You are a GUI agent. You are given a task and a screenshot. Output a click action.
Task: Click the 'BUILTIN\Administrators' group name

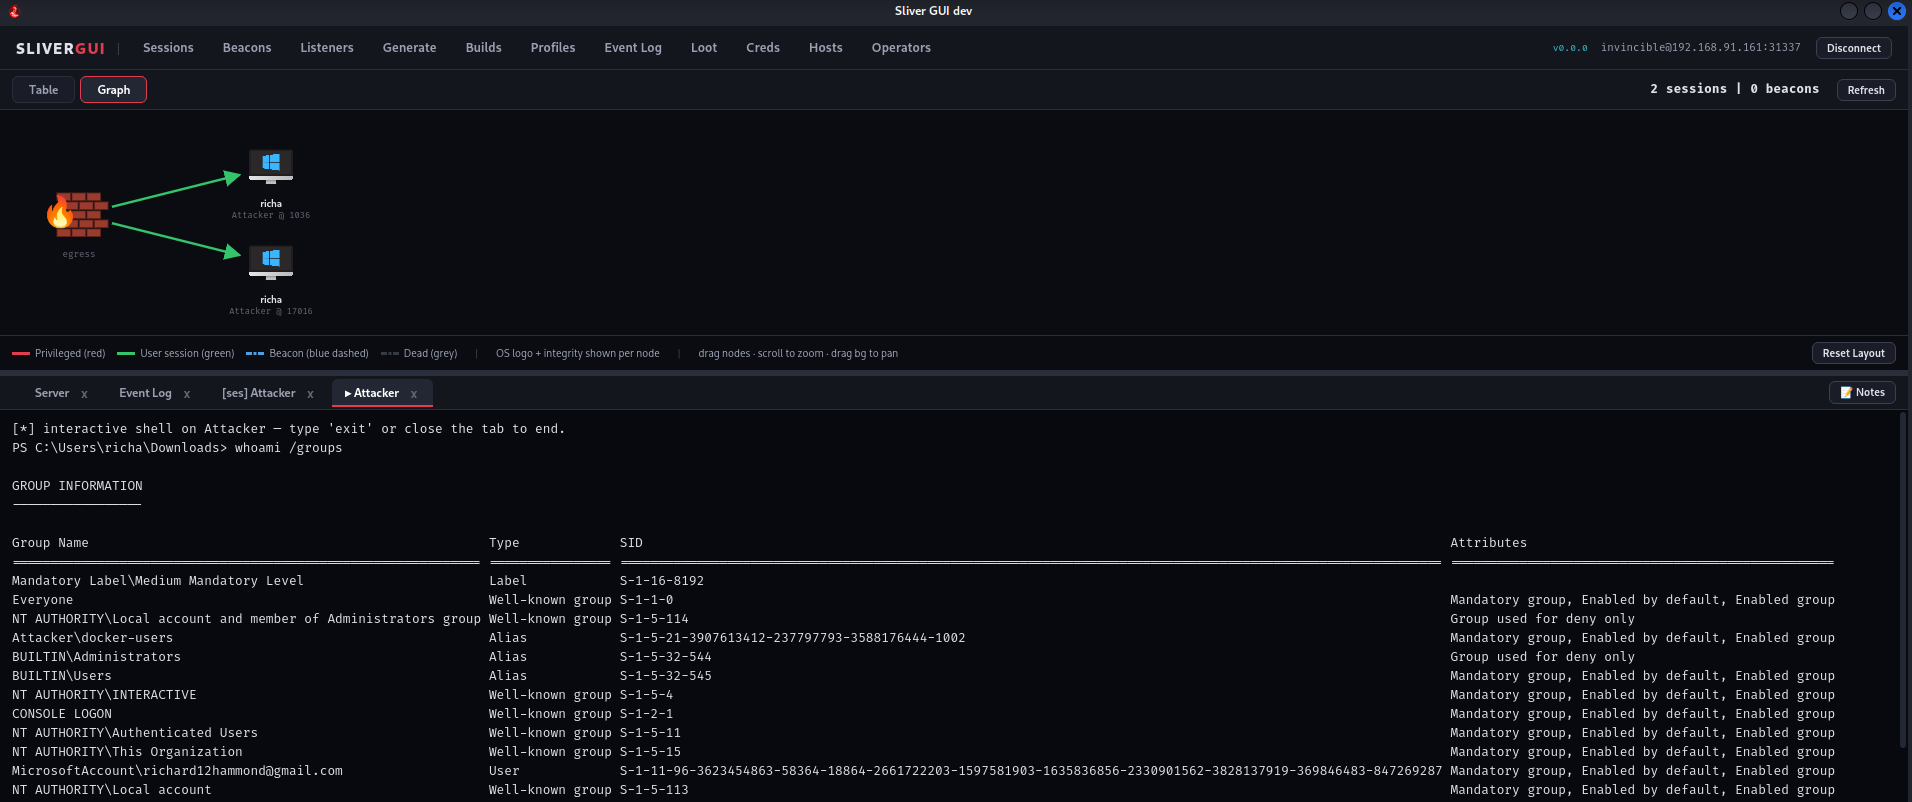click(x=96, y=657)
